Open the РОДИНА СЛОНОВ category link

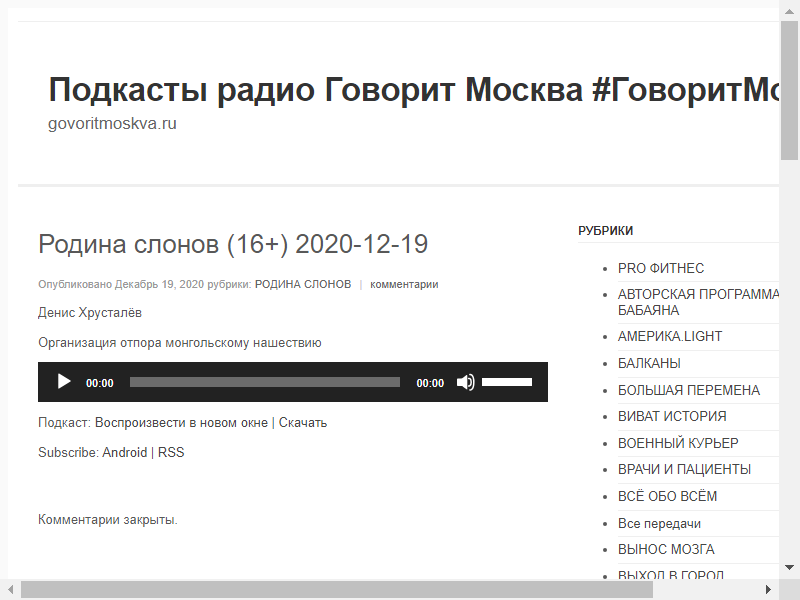coord(303,284)
